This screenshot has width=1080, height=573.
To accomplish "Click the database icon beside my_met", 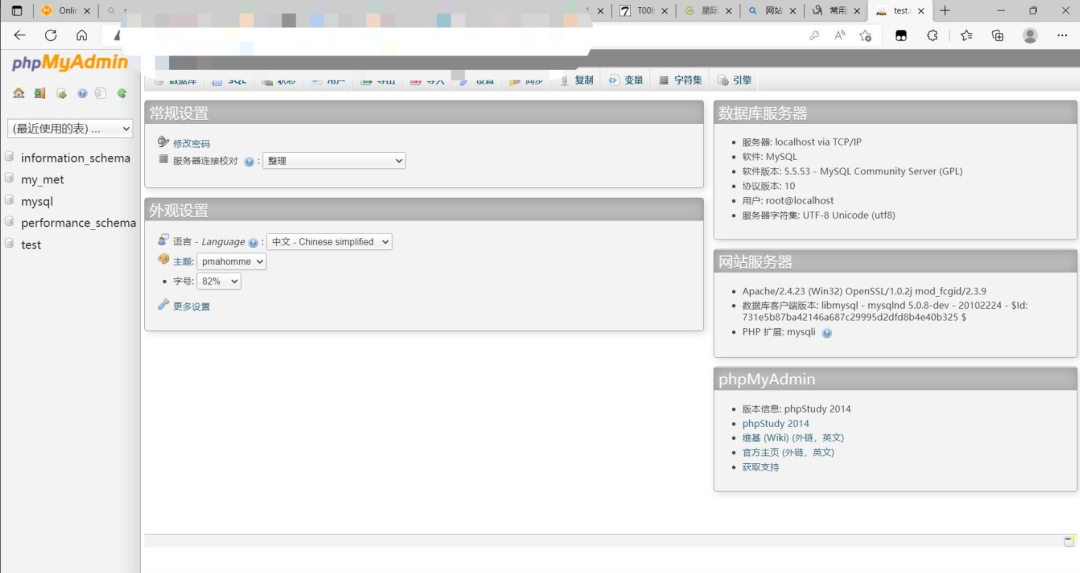I will coord(10,178).
